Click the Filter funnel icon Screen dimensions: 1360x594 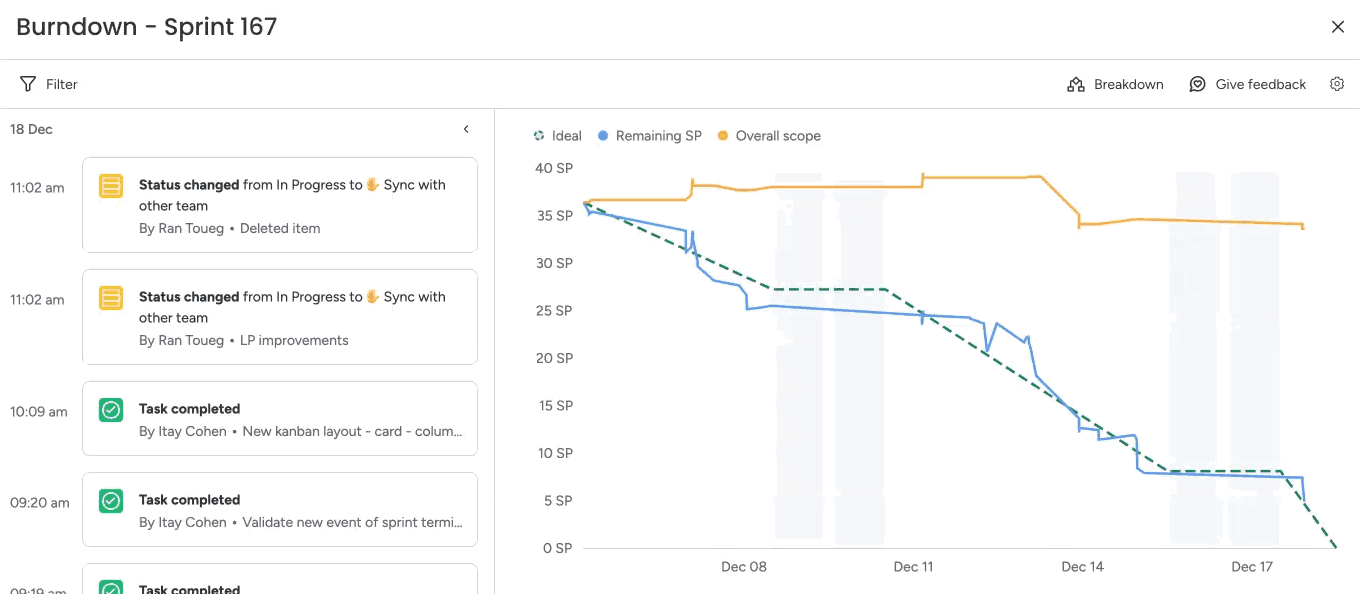pos(28,84)
